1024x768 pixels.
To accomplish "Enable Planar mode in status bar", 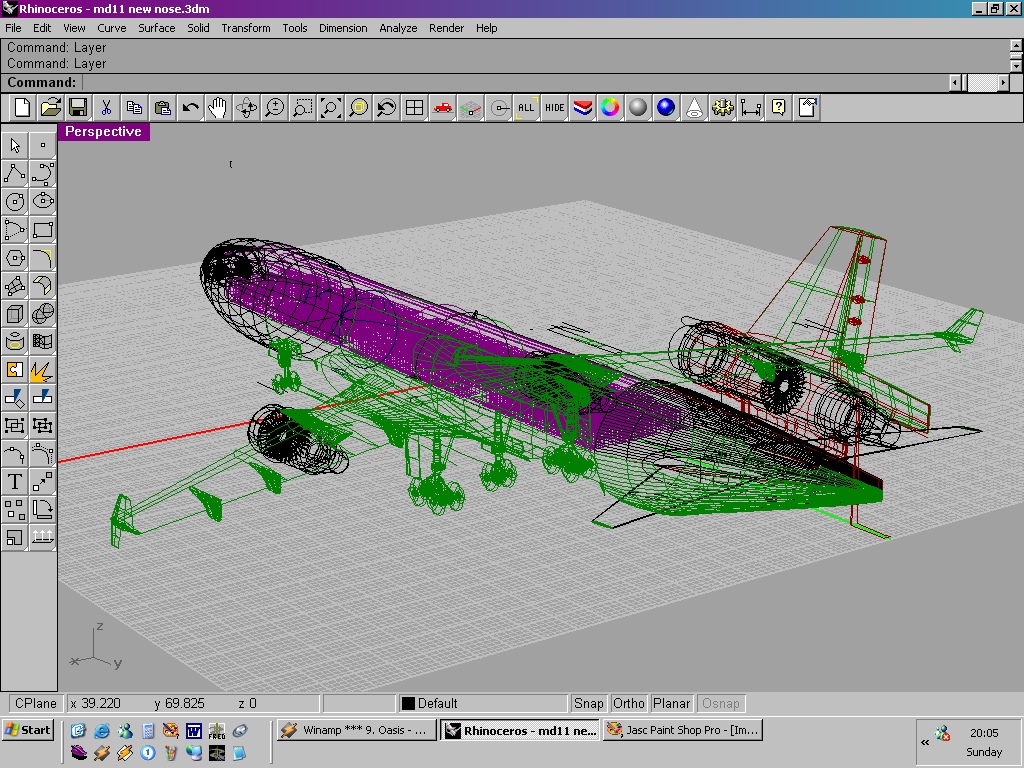I will click(671, 703).
